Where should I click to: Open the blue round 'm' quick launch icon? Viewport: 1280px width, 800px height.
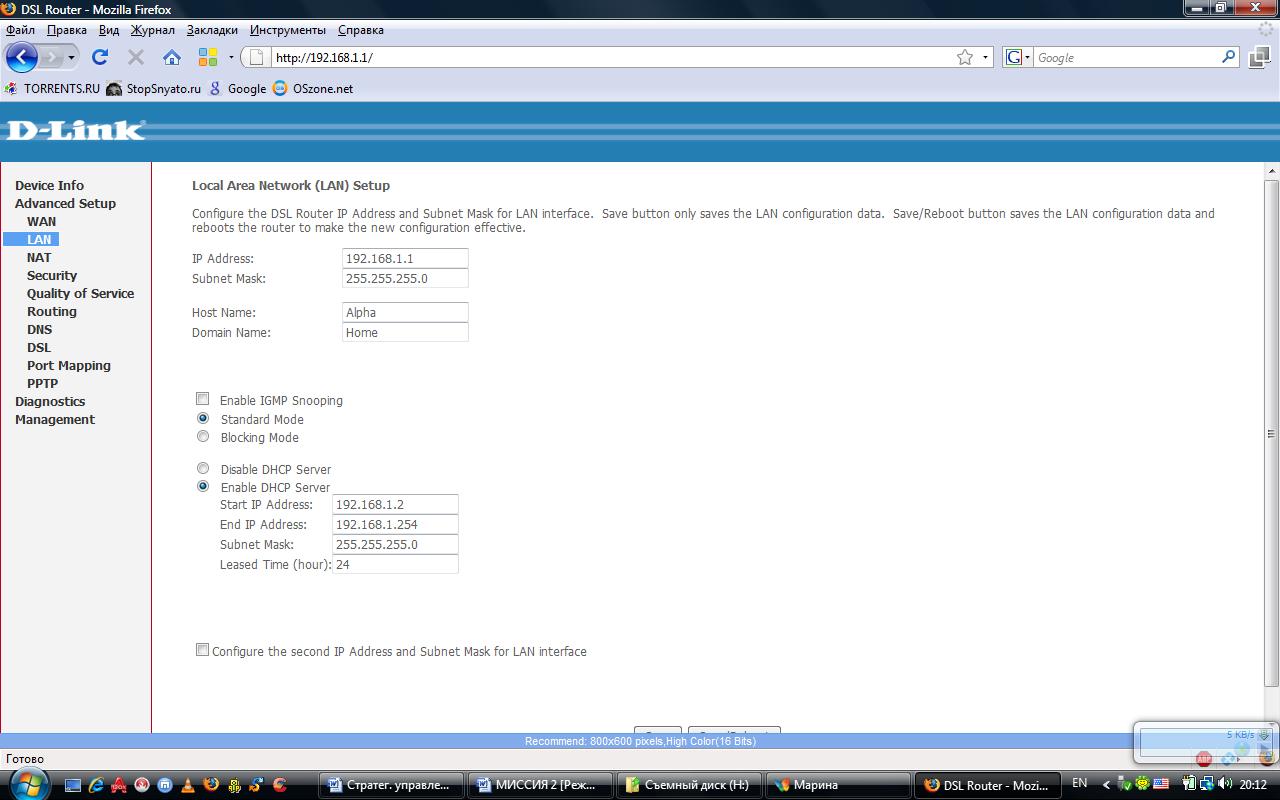[x=165, y=785]
